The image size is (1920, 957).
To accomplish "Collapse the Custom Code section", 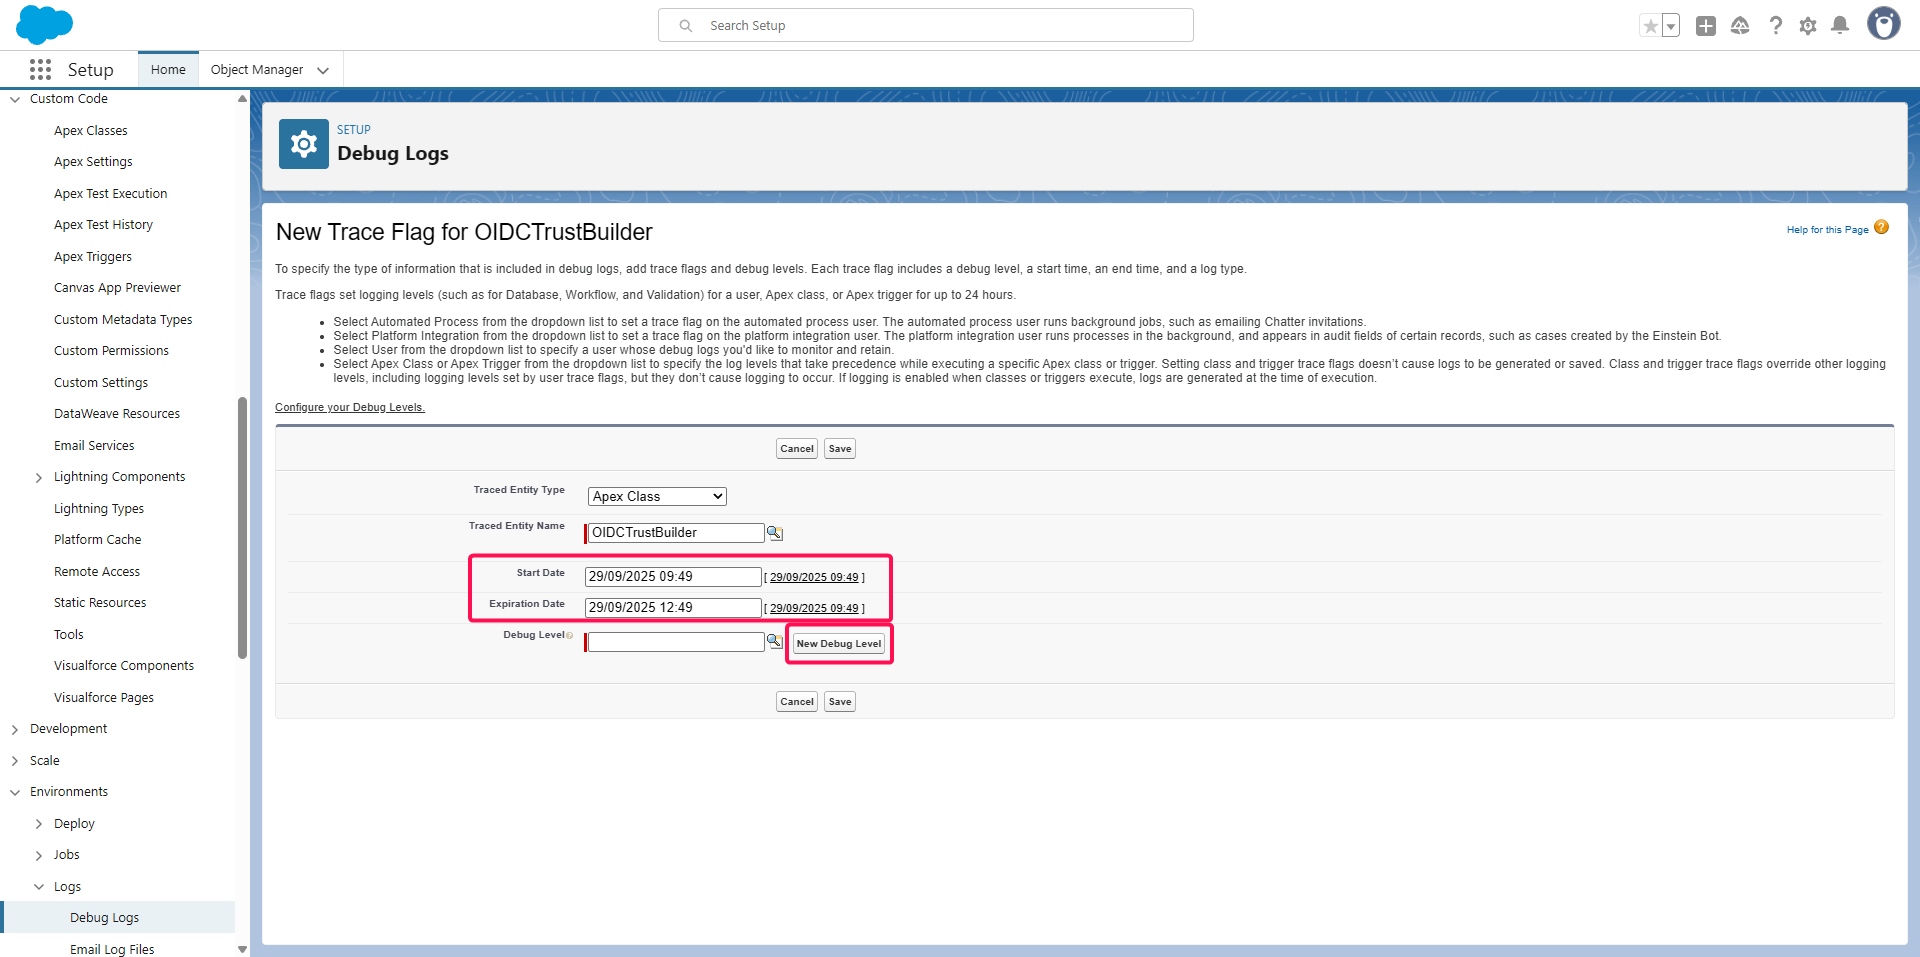I will click(x=15, y=99).
